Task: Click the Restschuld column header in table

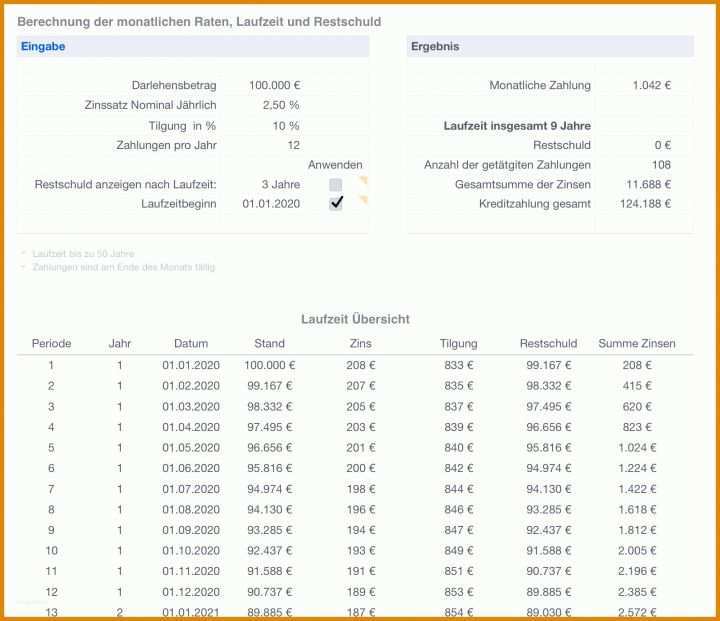Action: click(x=549, y=344)
